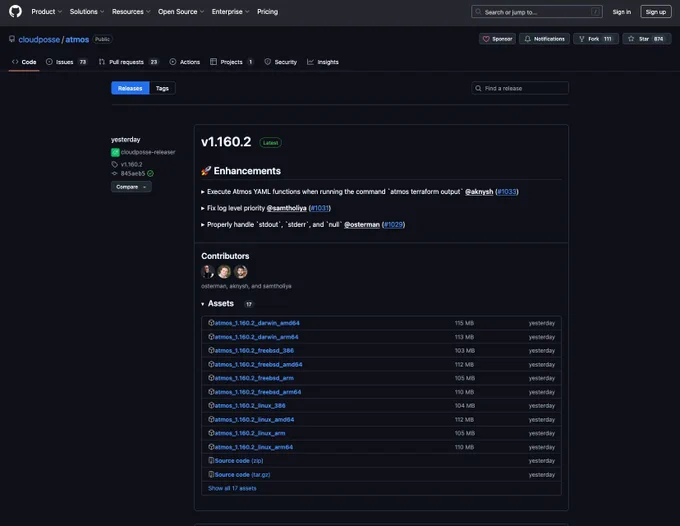Viewport: 680px width, 526px height.
Task: Open pull request #1031
Action: 320,208
